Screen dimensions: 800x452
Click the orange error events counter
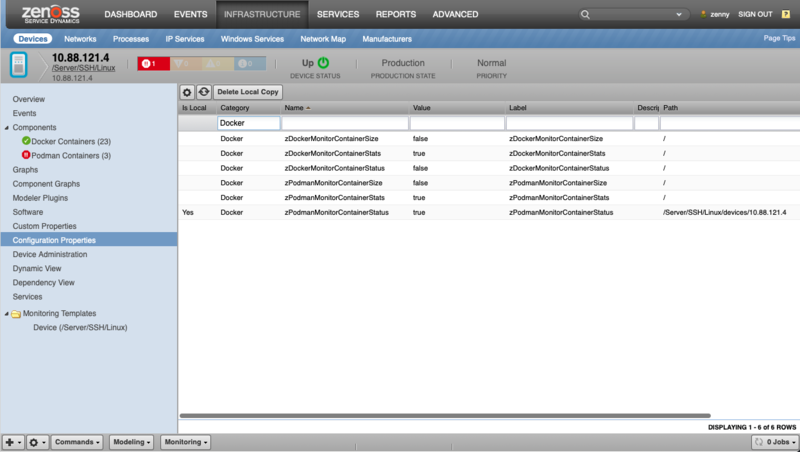click(x=186, y=63)
